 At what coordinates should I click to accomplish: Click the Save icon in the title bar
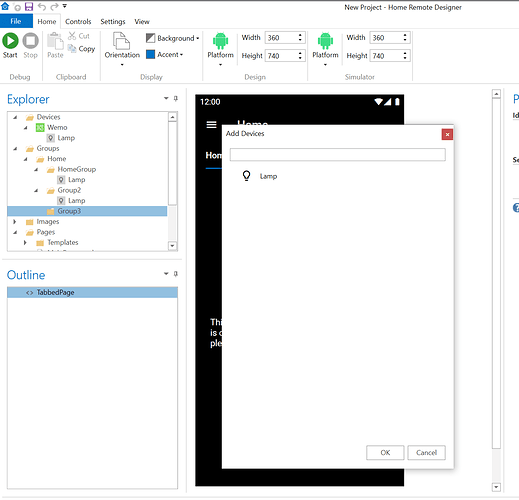(x=29, y=6)
